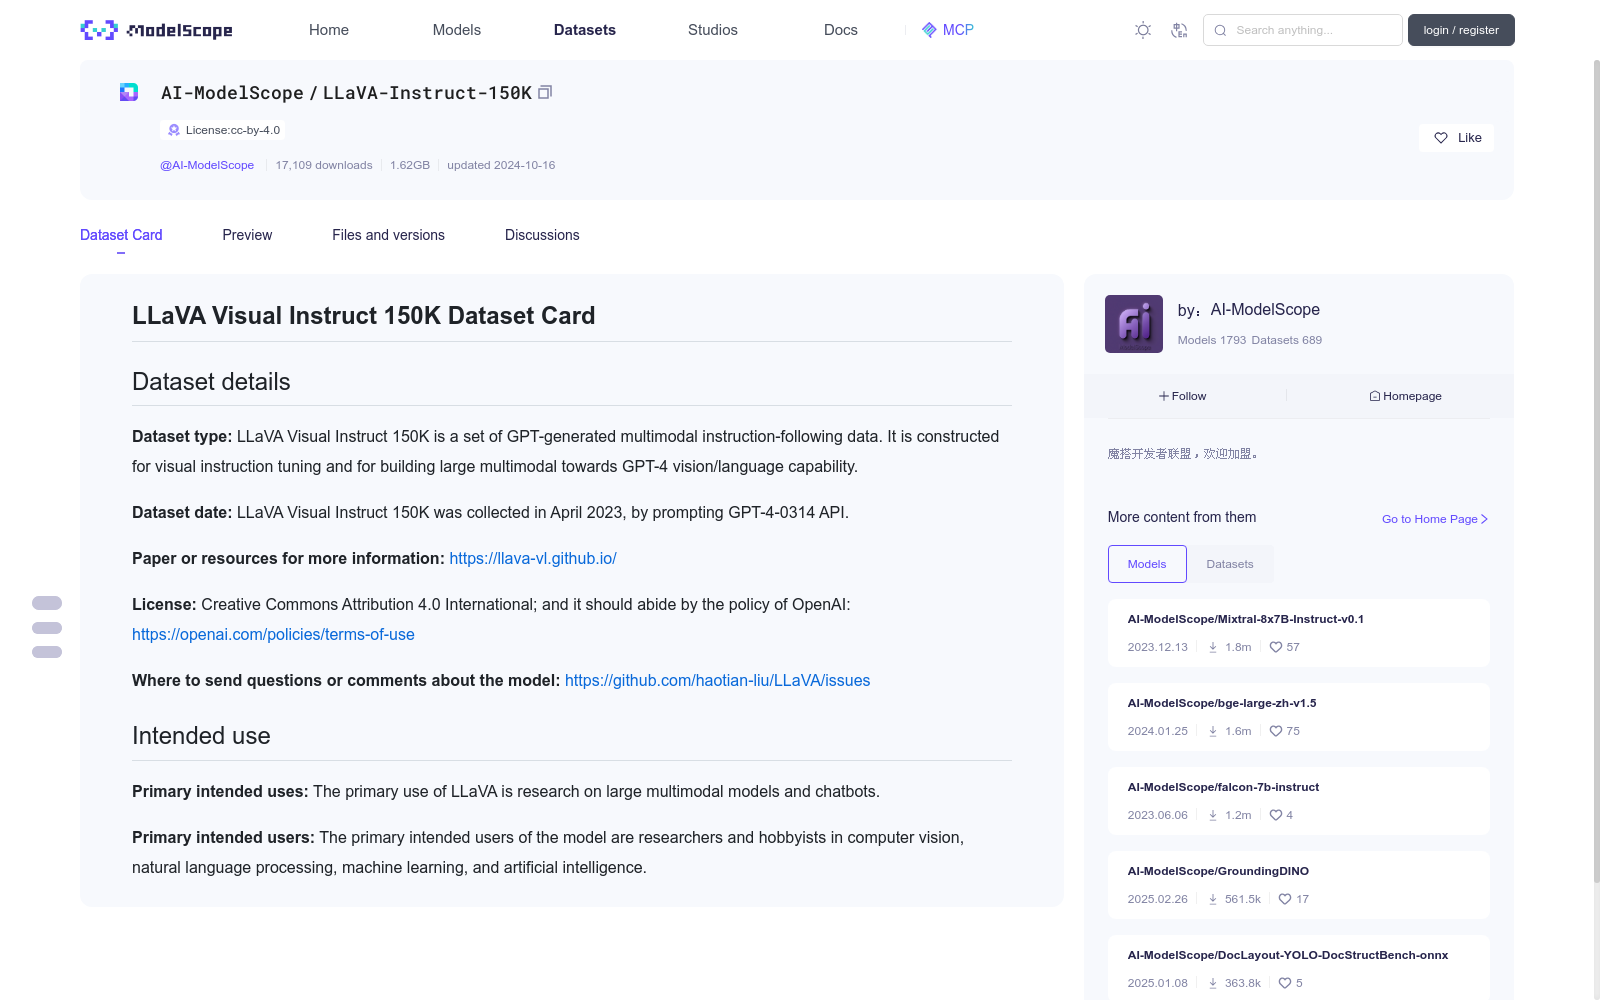Click the plus icon next to Follow
This screenshot has width=1600, height=1000.
tap(1164, 396)
